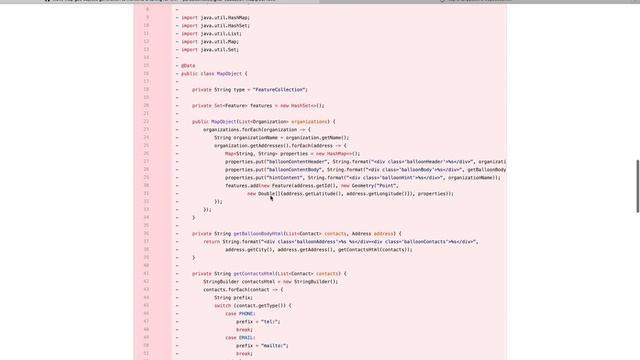Click the '@Data' annotation line
Viewport: 640px width, 360px height.
pos(188,66)
